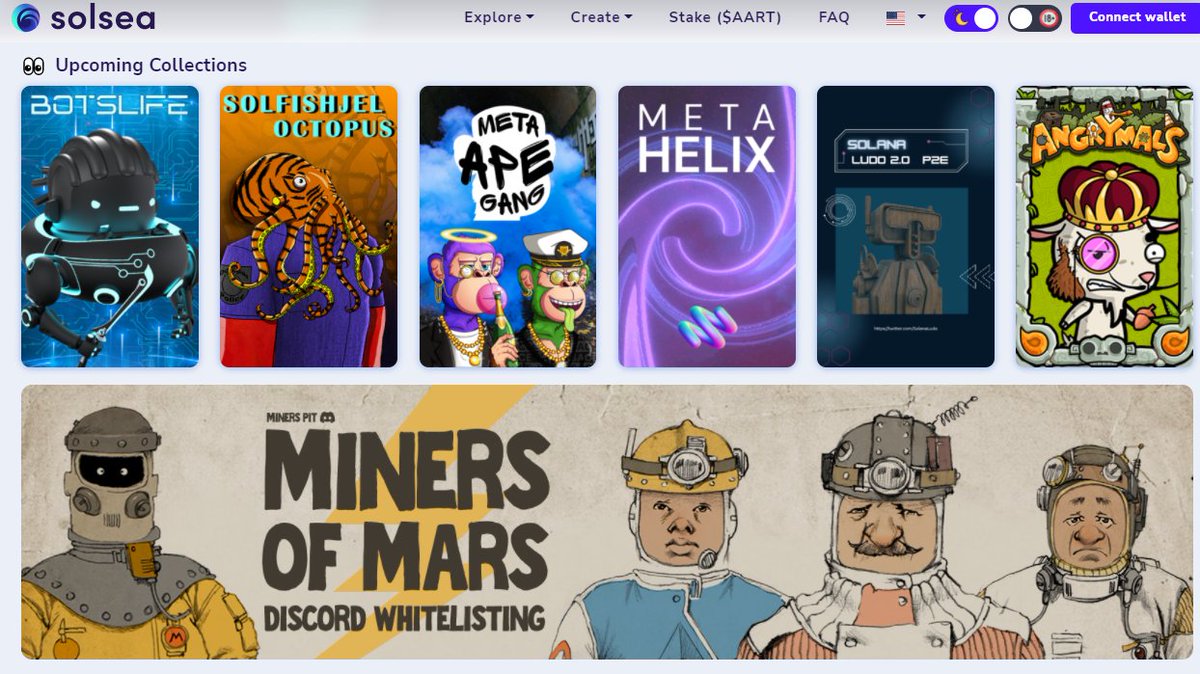Open the Create dropdown menu
The width and height of the screenshot is (1200, 674).
click(601, 17)
